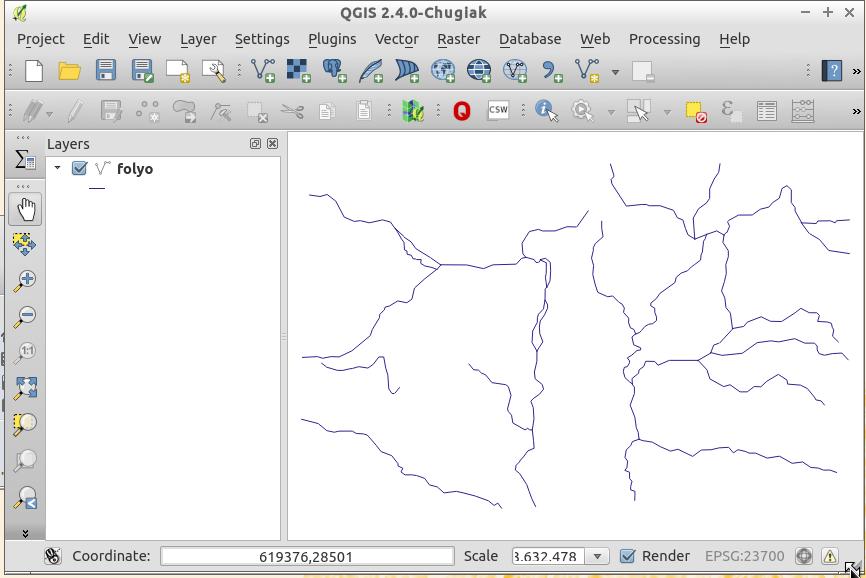866x578 pixels.
Task: Click Add PostGIS Layer elephant icon
Action: click(335, 71)
